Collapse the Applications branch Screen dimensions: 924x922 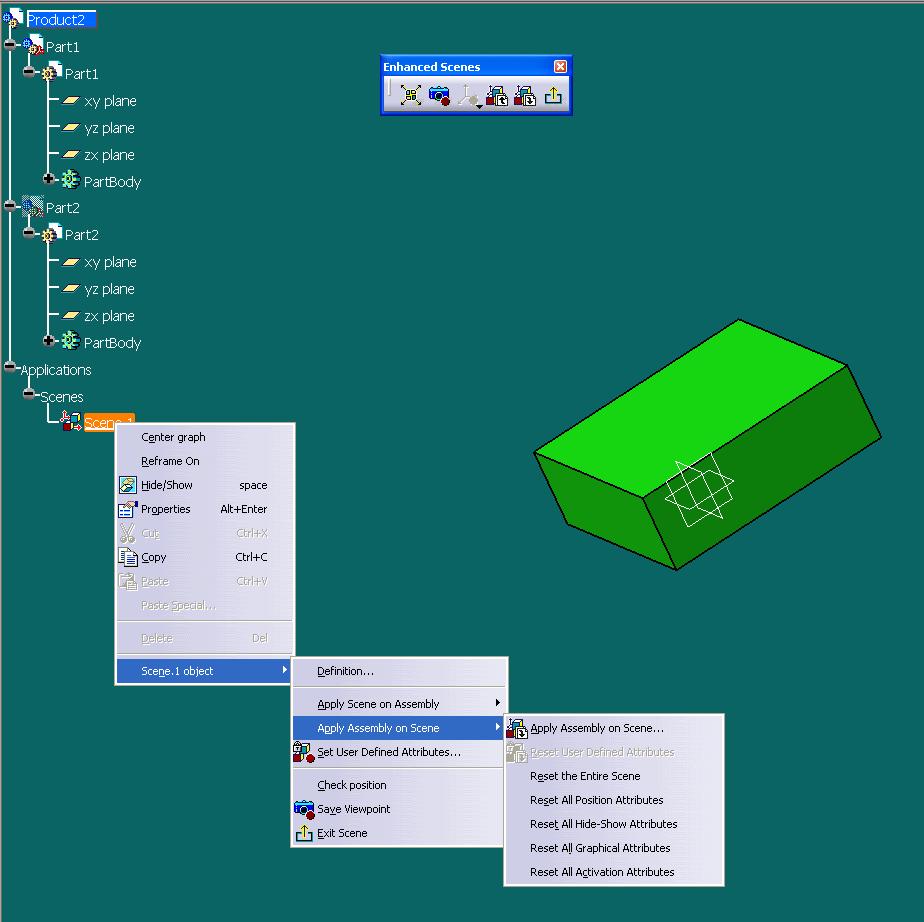[x=10, y=366]
